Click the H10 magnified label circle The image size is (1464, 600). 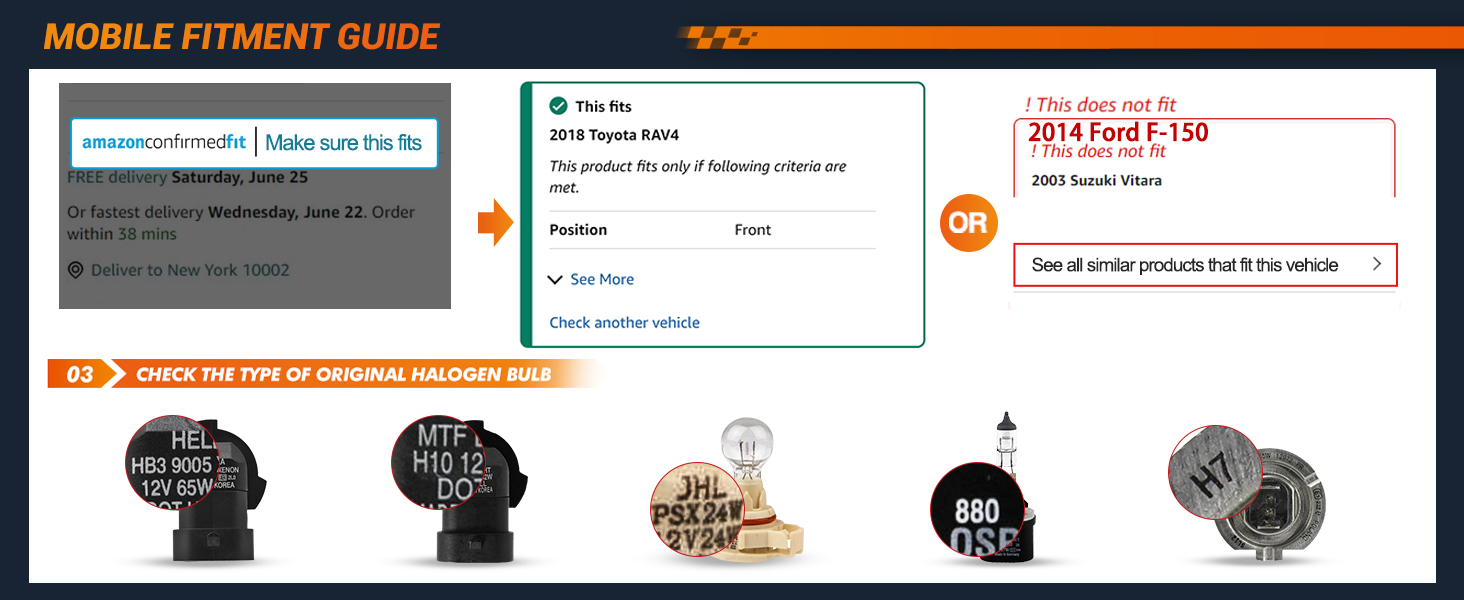(437, 462)
